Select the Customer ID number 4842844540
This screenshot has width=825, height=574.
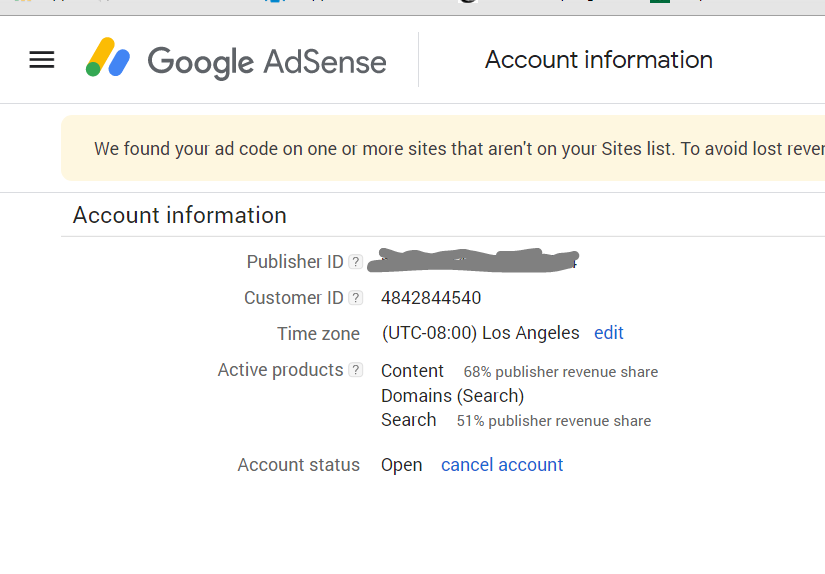pos(431,298)
